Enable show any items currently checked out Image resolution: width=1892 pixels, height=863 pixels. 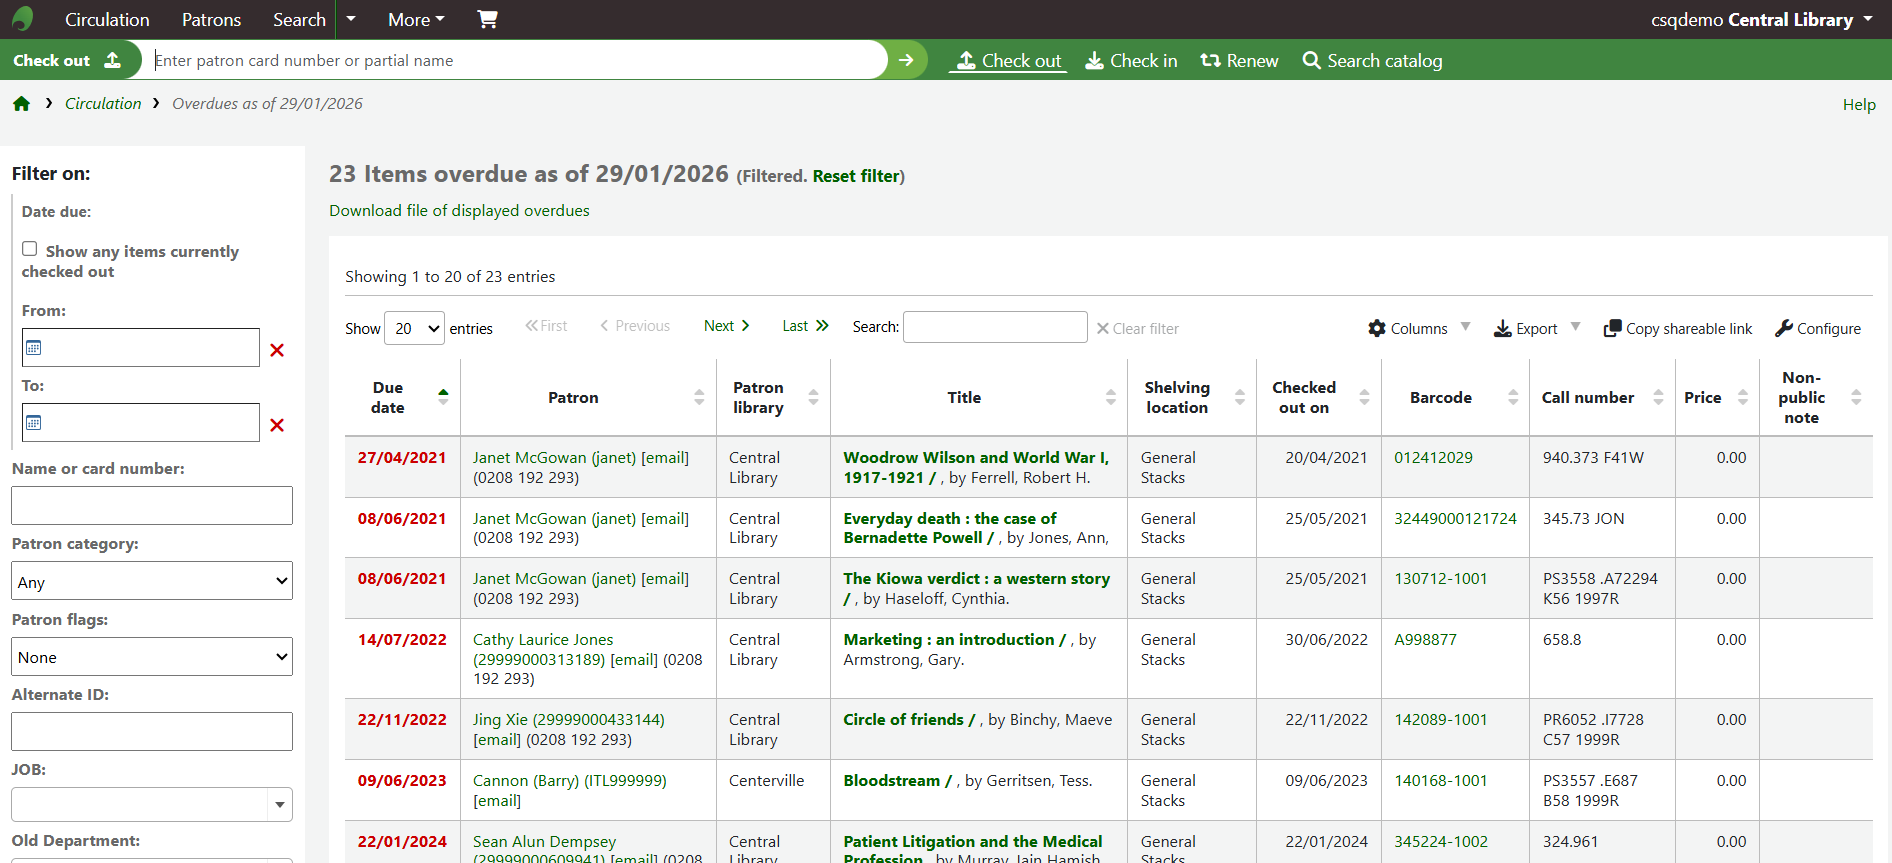point(30,249)
